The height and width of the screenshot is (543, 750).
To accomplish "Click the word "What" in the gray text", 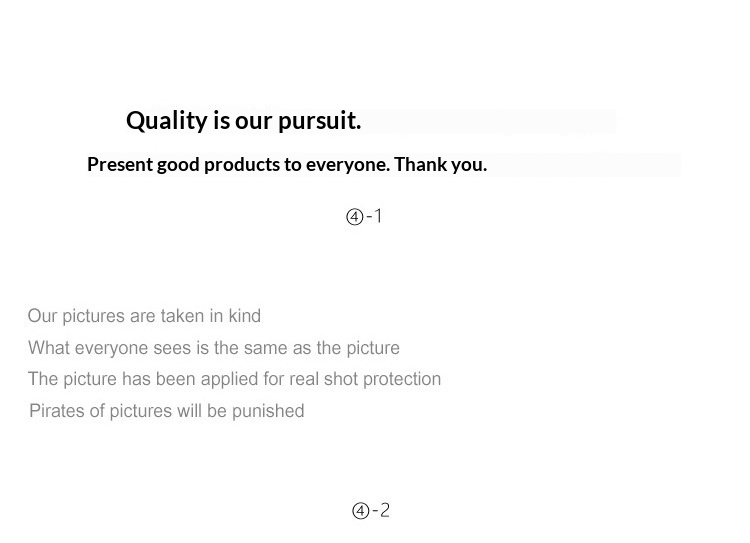I will (48, 348).
